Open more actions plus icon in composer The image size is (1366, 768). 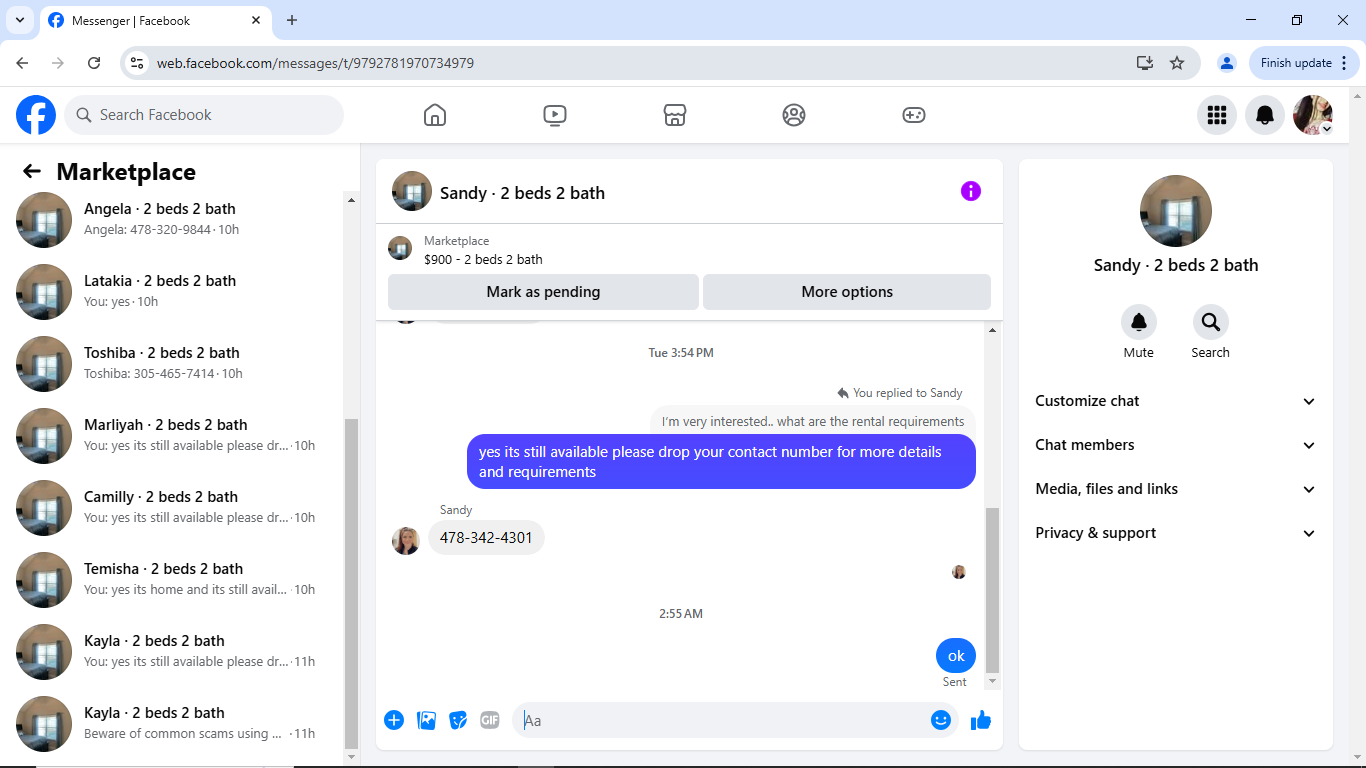click(x=394, y=720)
